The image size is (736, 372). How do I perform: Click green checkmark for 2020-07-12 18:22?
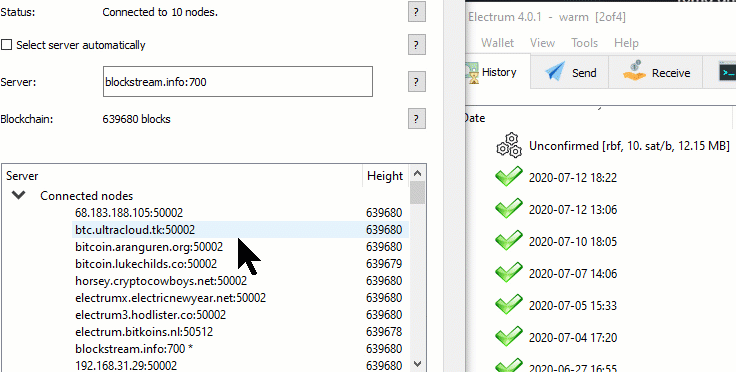(x=509, y=176)
